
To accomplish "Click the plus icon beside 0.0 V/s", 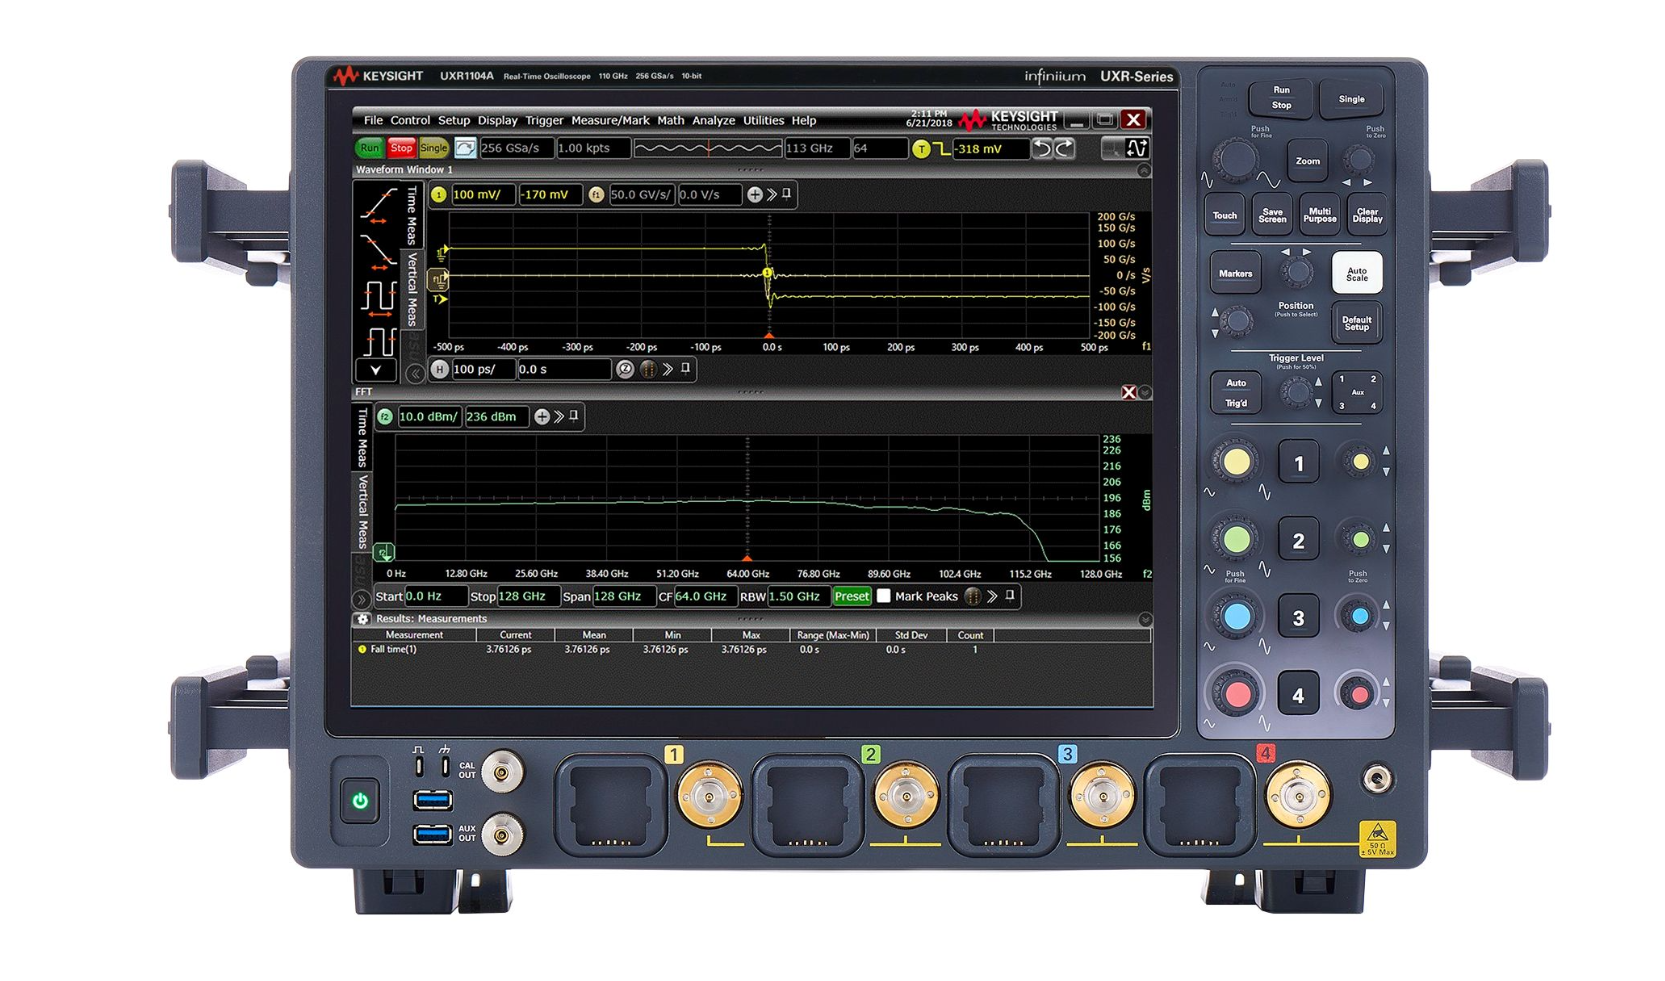I will (x=755, y=195).
